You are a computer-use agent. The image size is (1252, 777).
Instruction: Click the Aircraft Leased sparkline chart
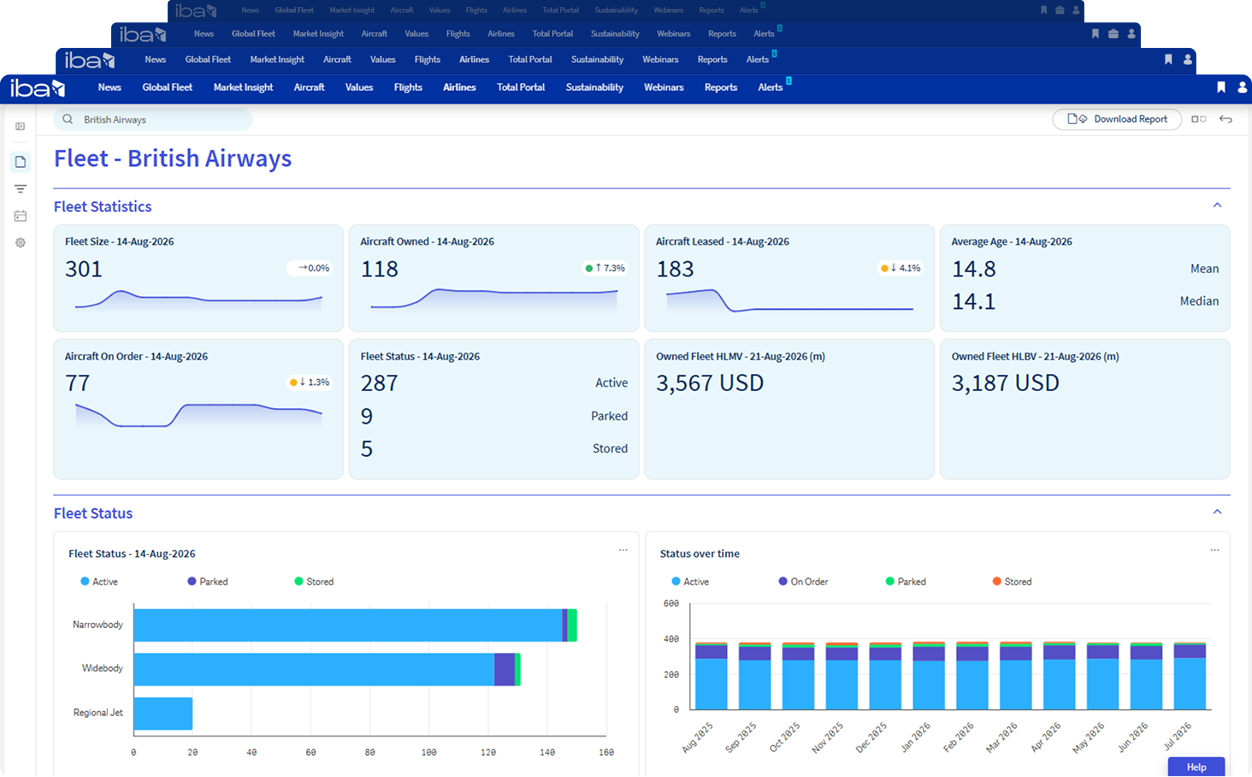tap(790, 299)
